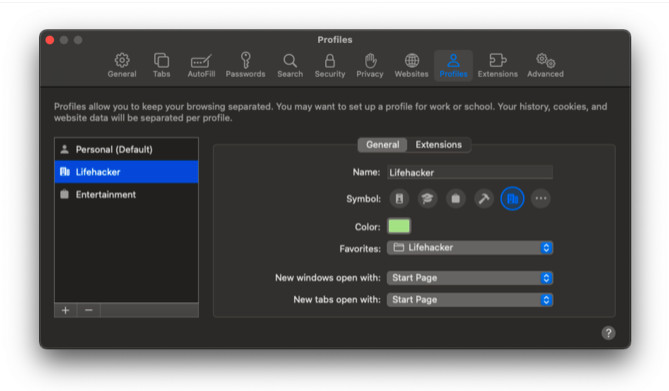Choose the hammer profile symbol

484,198
